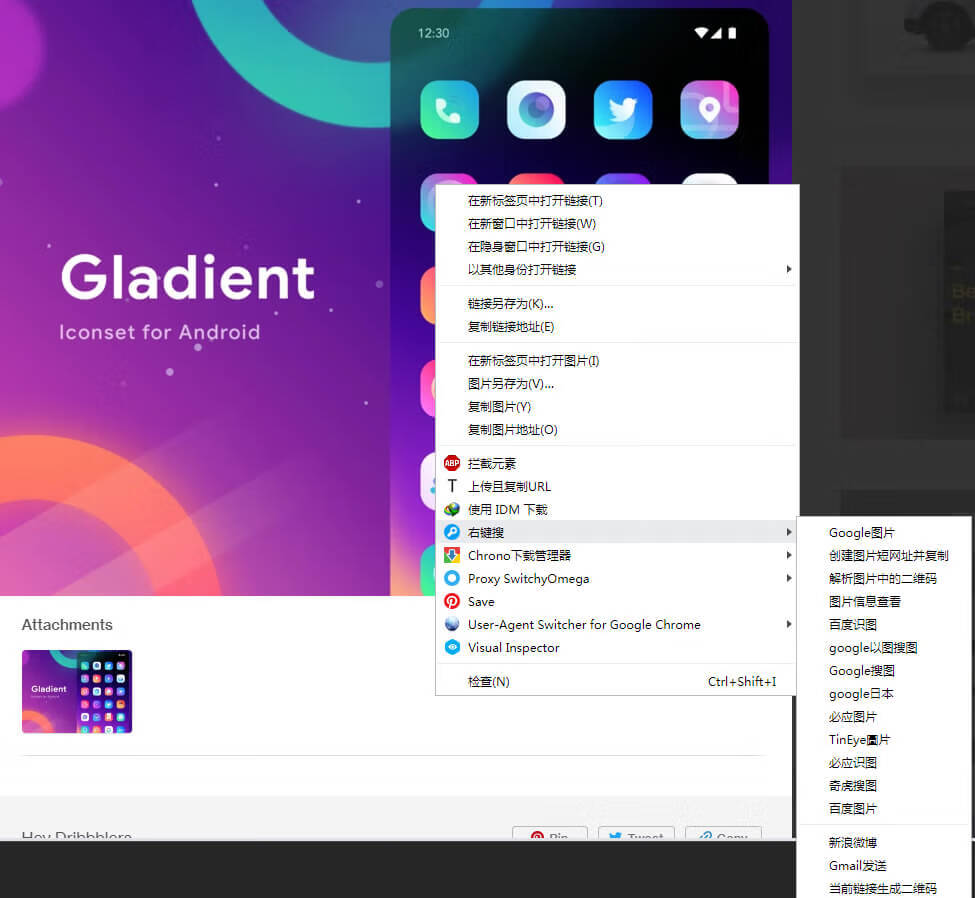
Task: Select google日本 submenu entry
Action: (884, 694)
